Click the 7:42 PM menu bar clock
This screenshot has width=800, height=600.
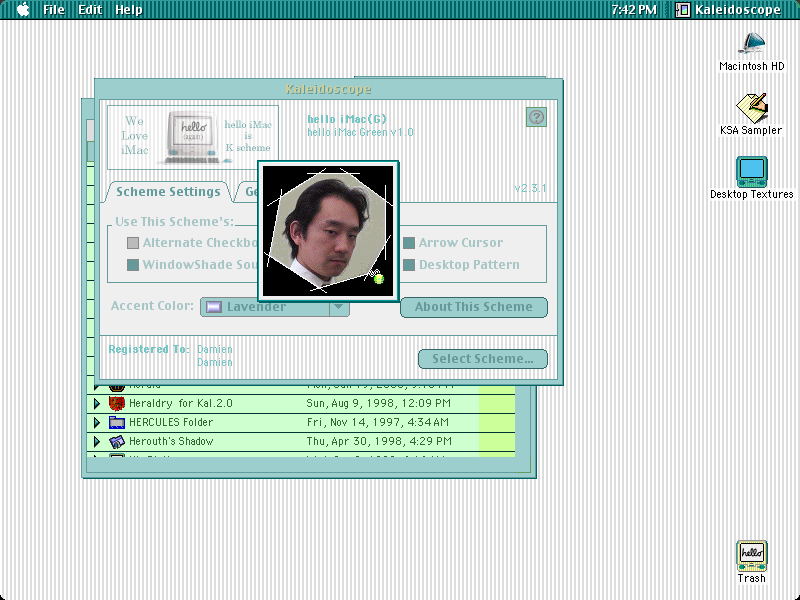click(x=634, y=10)
